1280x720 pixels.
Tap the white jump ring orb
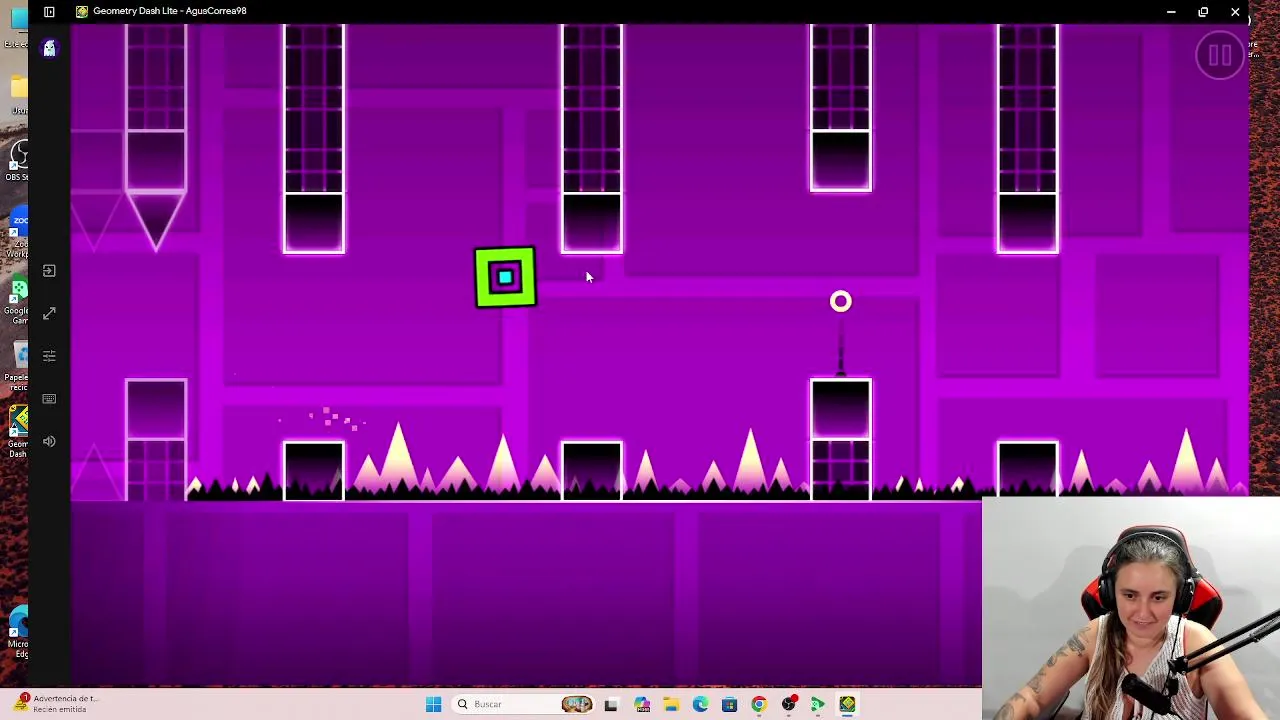point(841,301)
